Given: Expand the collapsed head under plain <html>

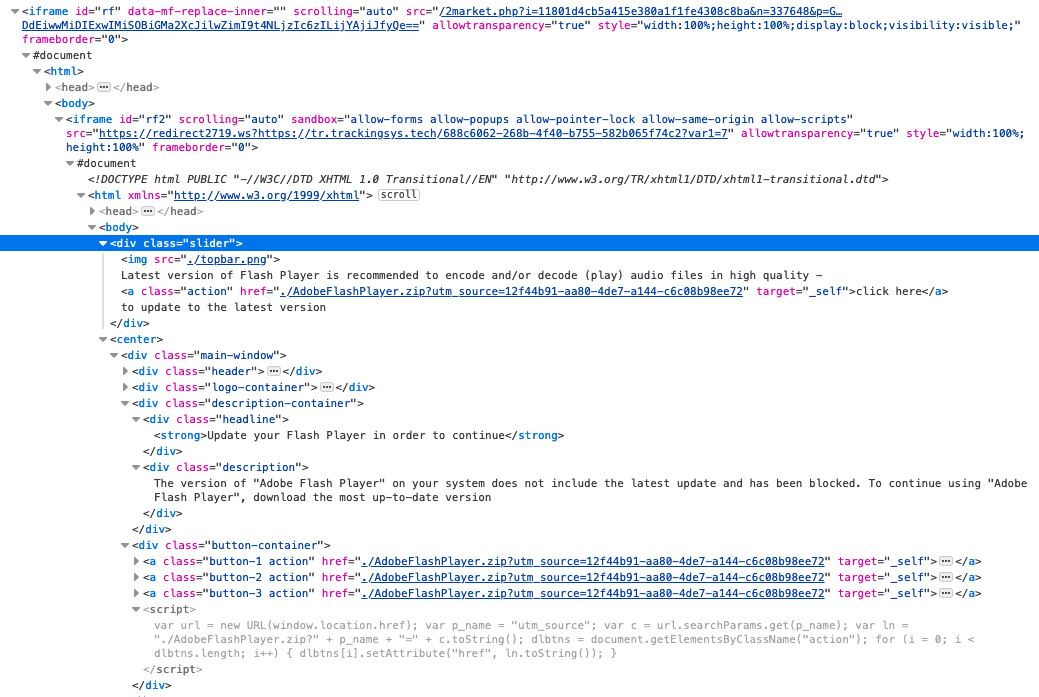Looking at the screenshot, I should (x=48, y=87).
